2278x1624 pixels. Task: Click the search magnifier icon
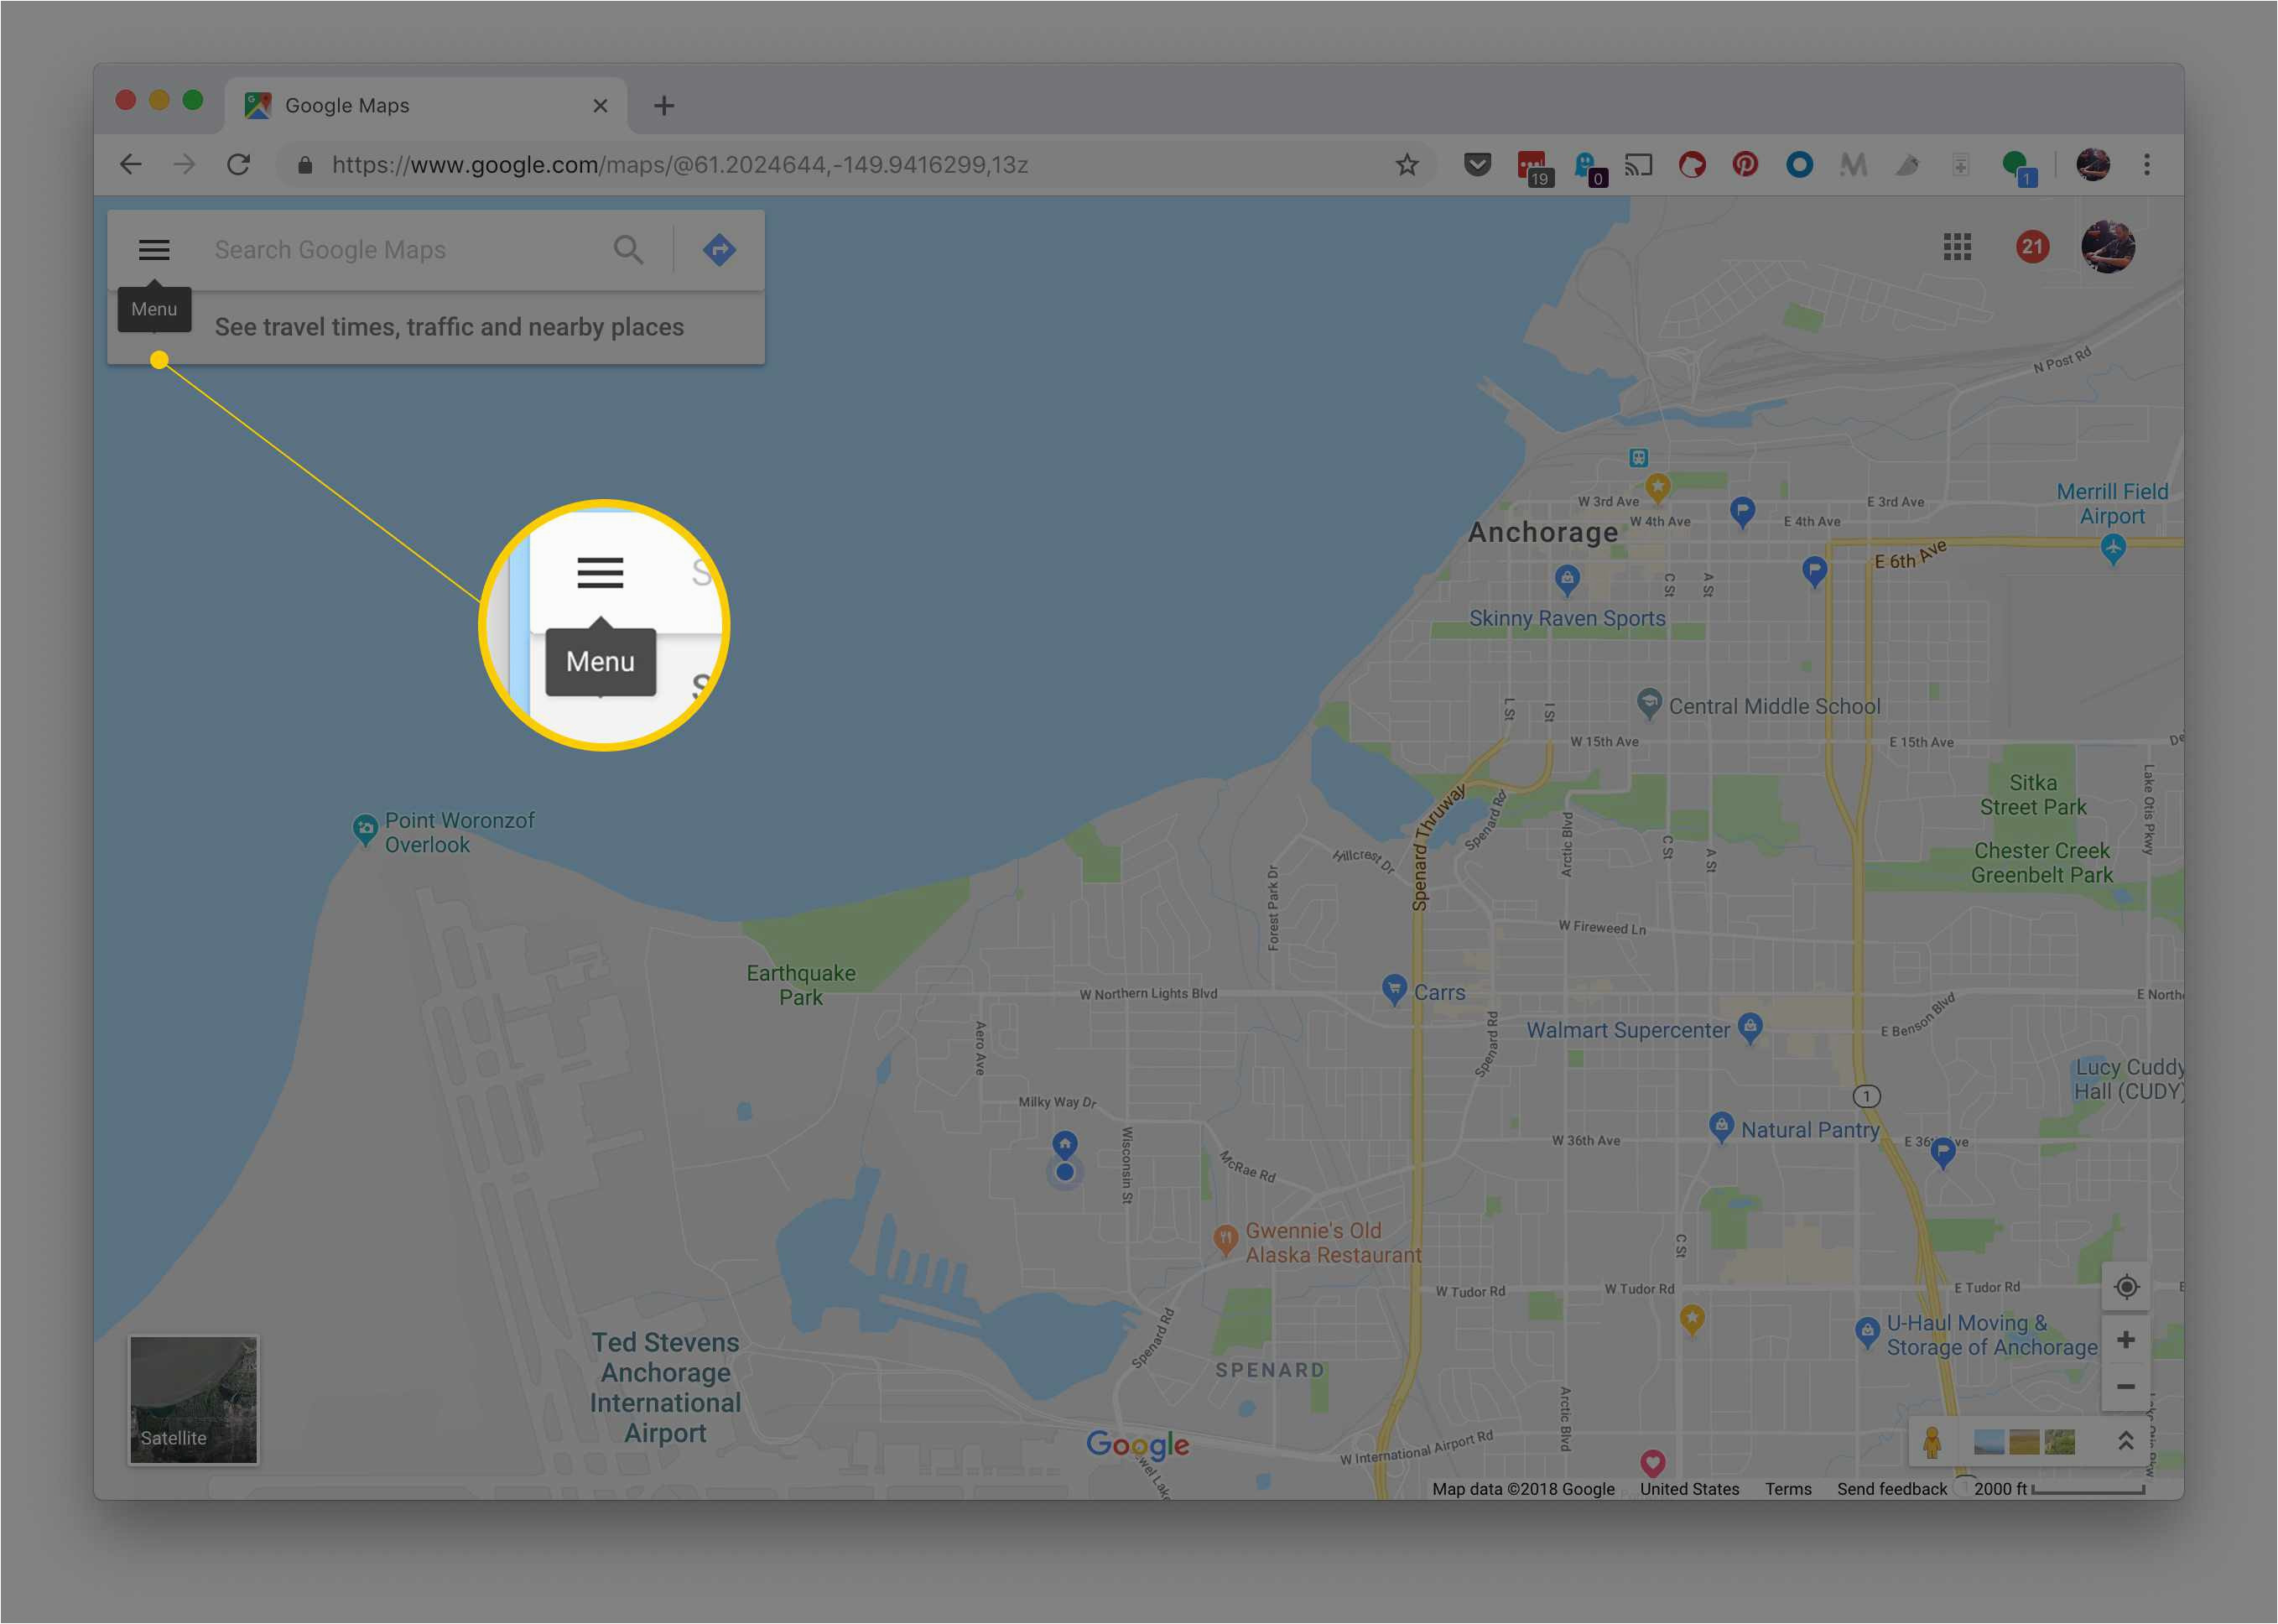(628, 249)
